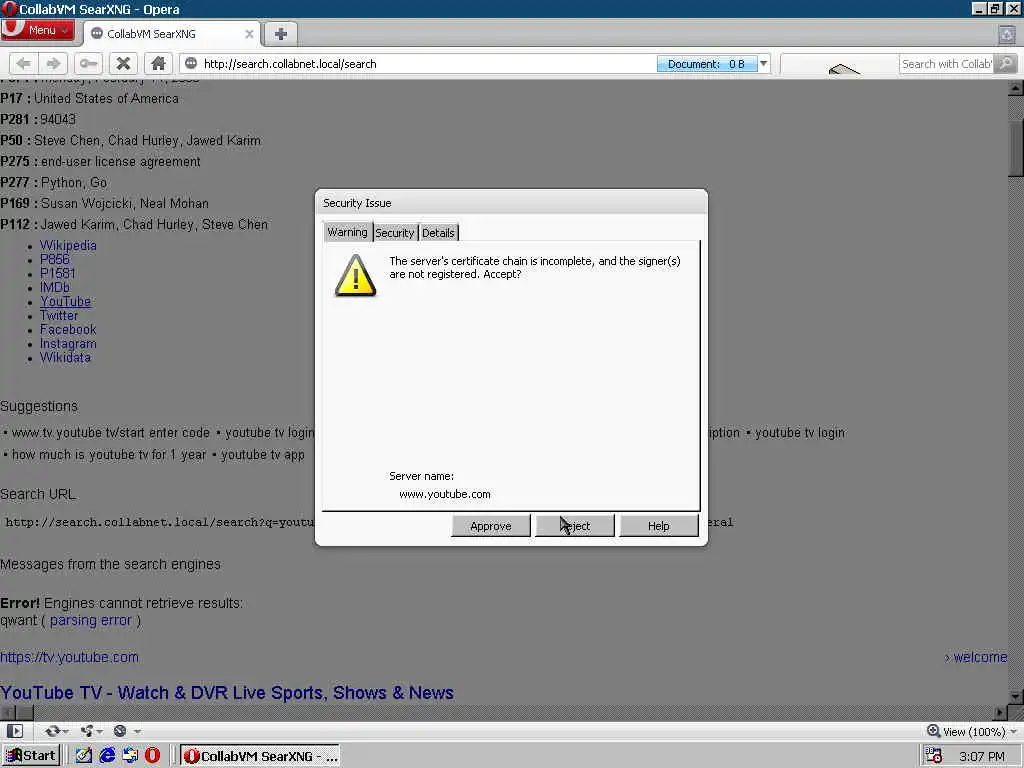The height and width of the screenshot is (768, 1024).
Task: Switch to the Warning tab in dialog
Action: point(347,232)
